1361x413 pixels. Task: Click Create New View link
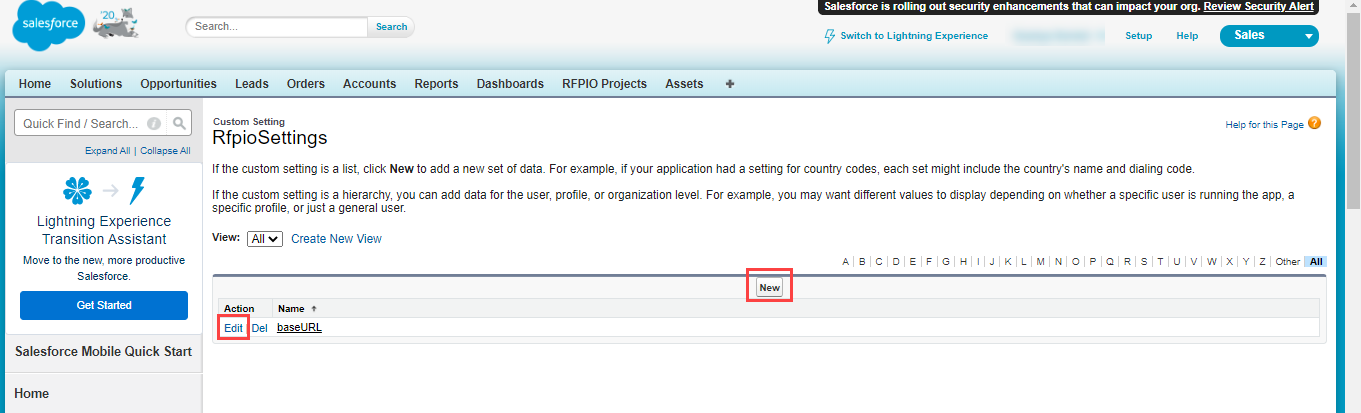point(336,239)
